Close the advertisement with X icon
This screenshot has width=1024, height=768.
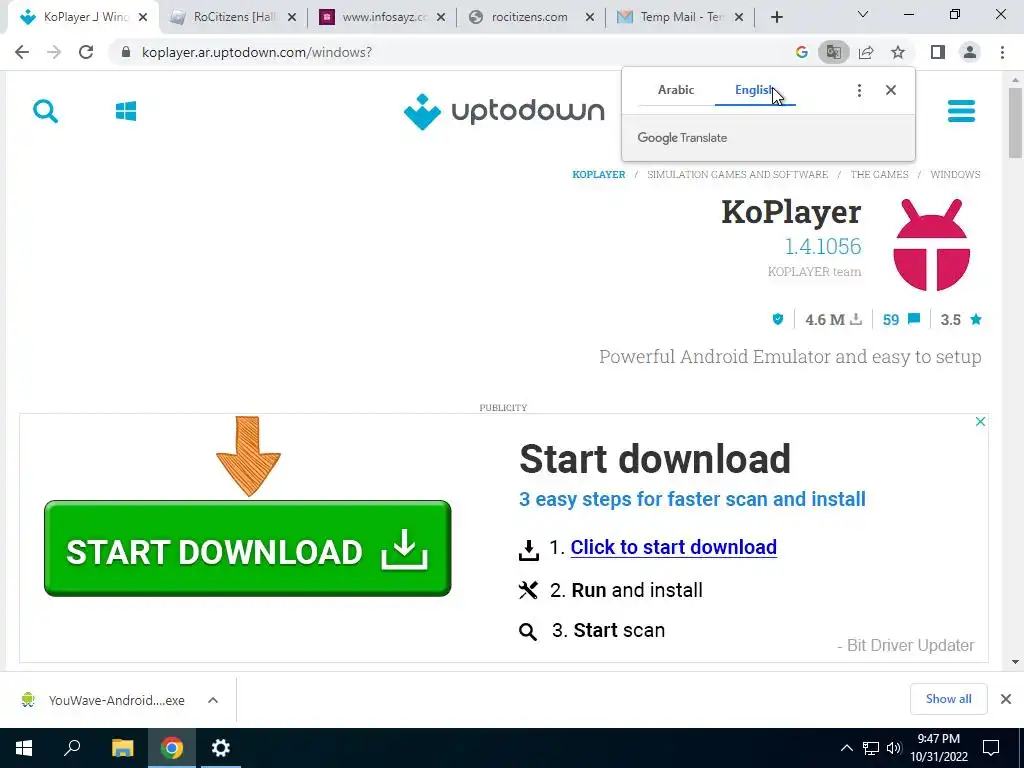980,422
